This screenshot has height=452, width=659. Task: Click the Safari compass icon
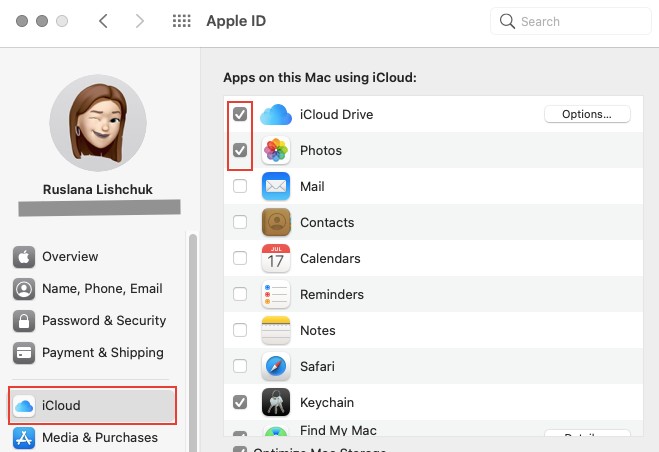[x=276, y=366]
